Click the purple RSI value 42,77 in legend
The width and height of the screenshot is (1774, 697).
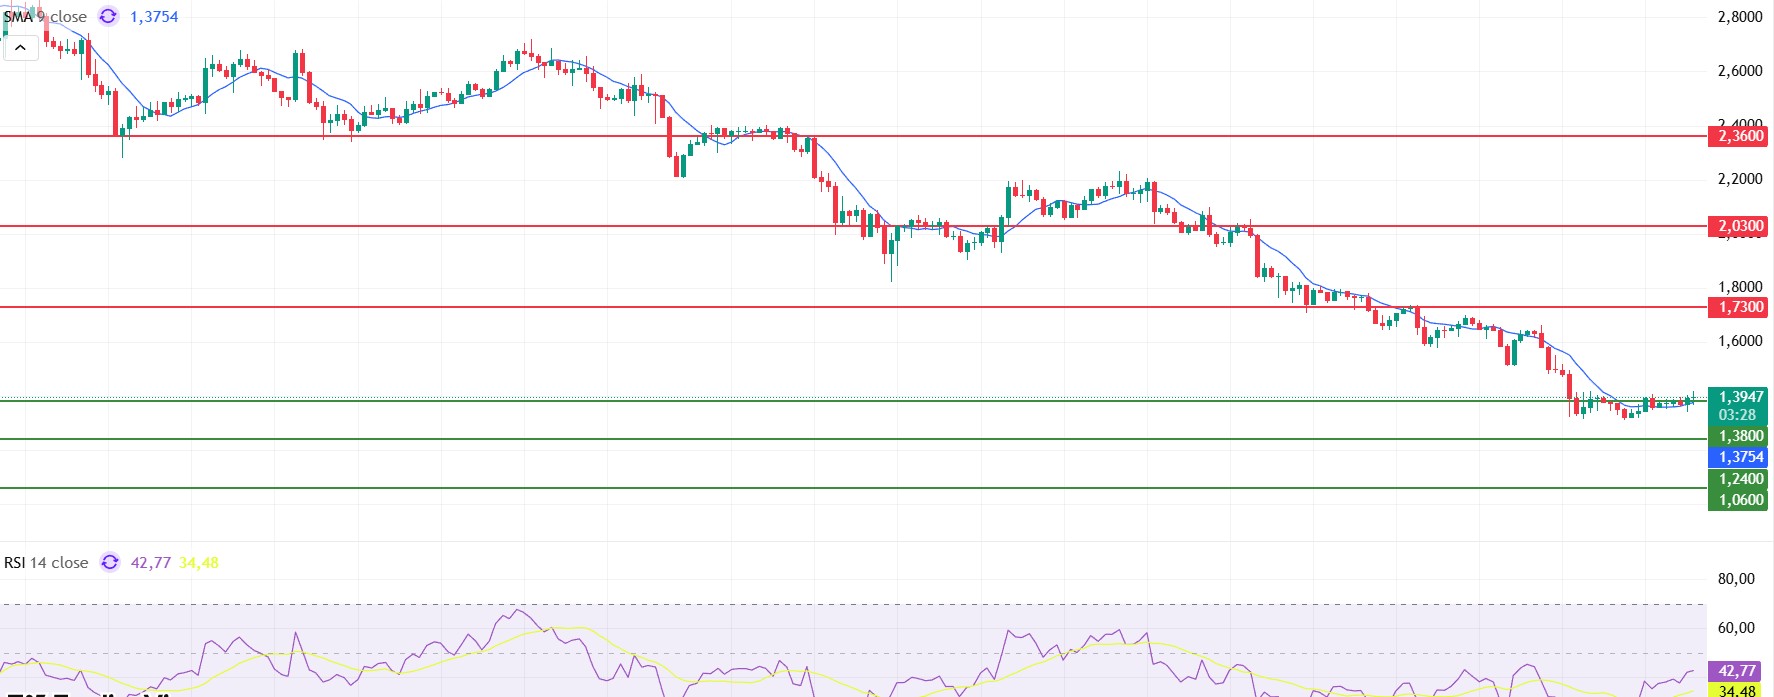pos(151,563)
